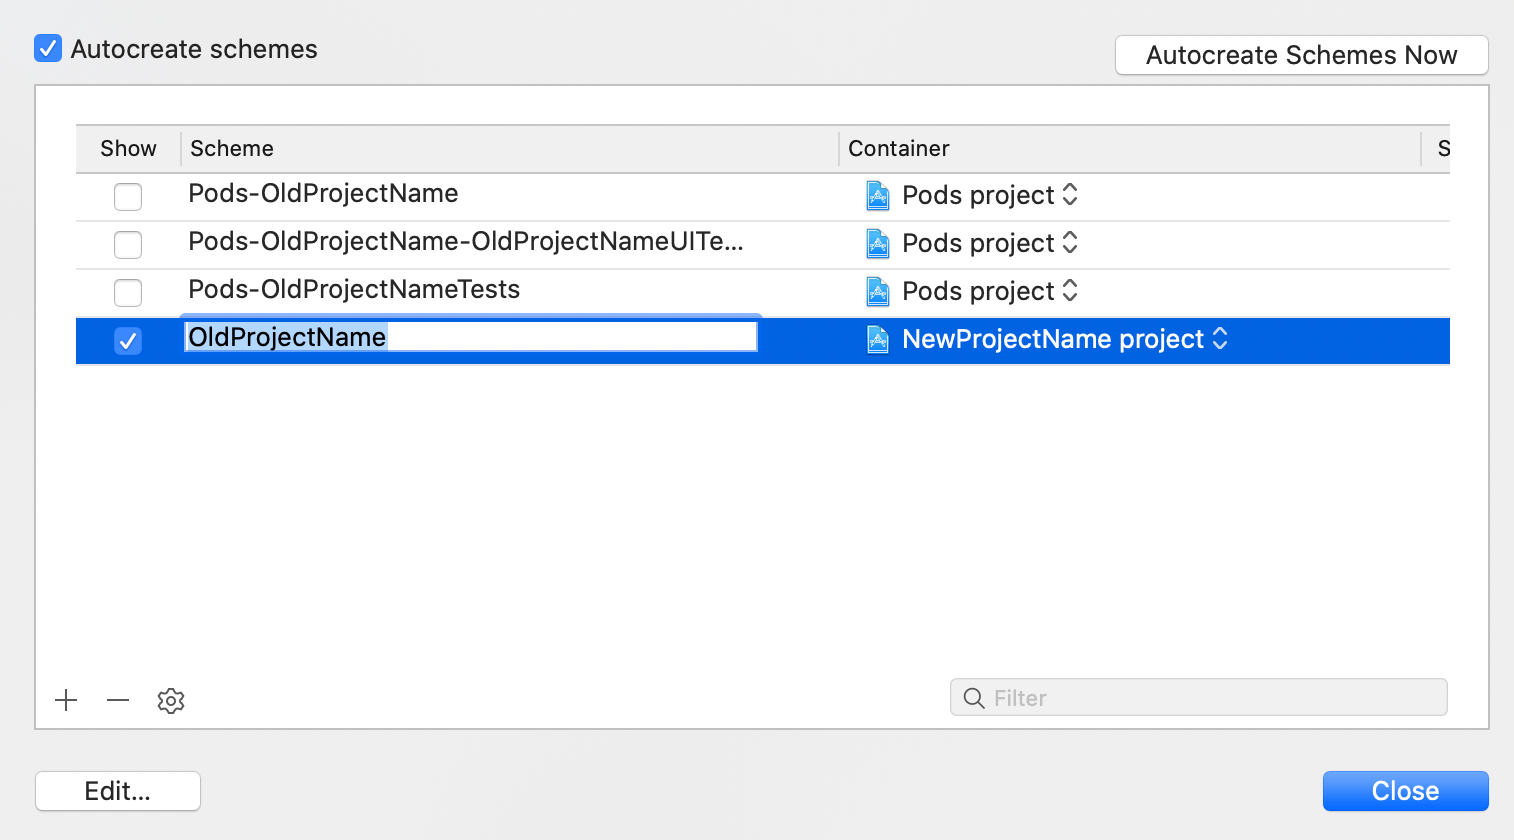The width and height of the screenshot is (1514, 840).
Task: Open the container dropdown for Pods-OldProjectName
Action: coord(1070,195)
